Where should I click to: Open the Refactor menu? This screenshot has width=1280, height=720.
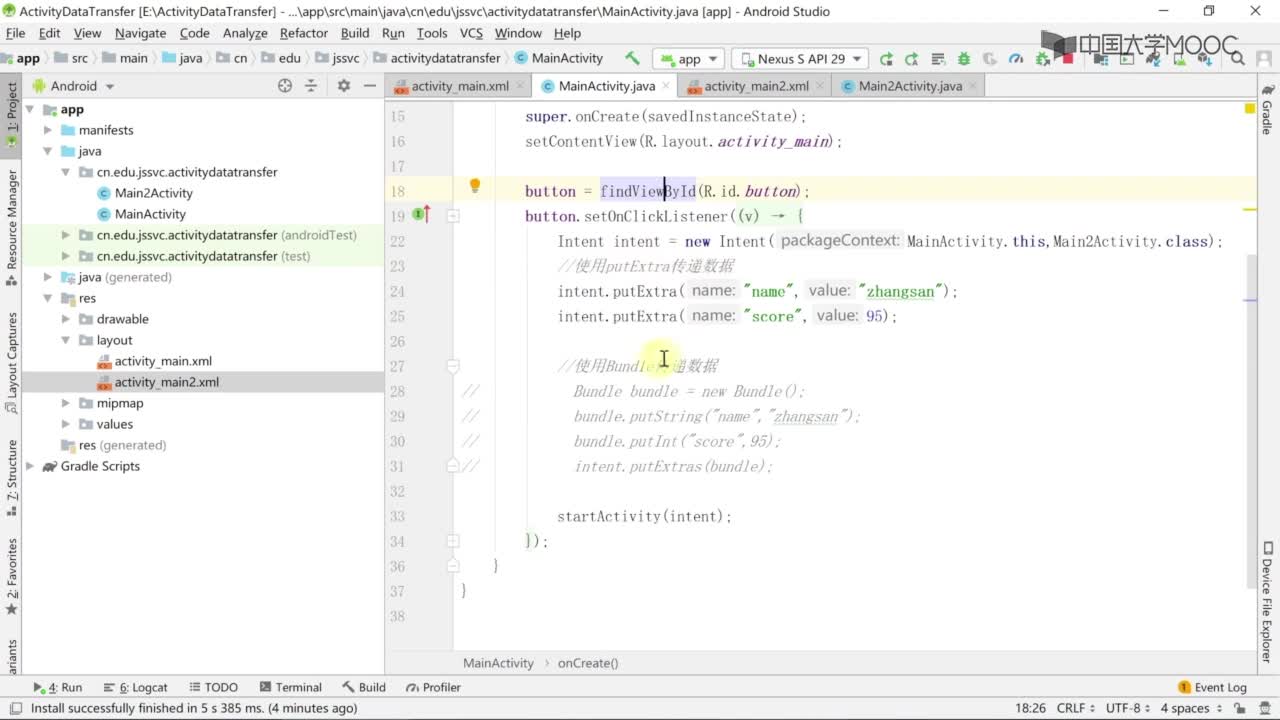(x=304, y=33)
